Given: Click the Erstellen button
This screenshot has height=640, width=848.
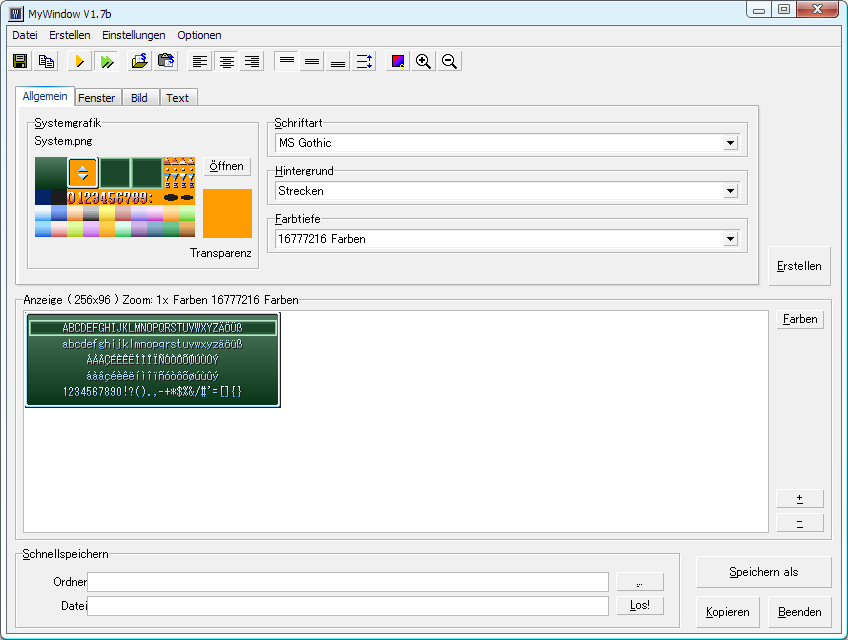Looking at the screenshot, I should click(800, 266).
